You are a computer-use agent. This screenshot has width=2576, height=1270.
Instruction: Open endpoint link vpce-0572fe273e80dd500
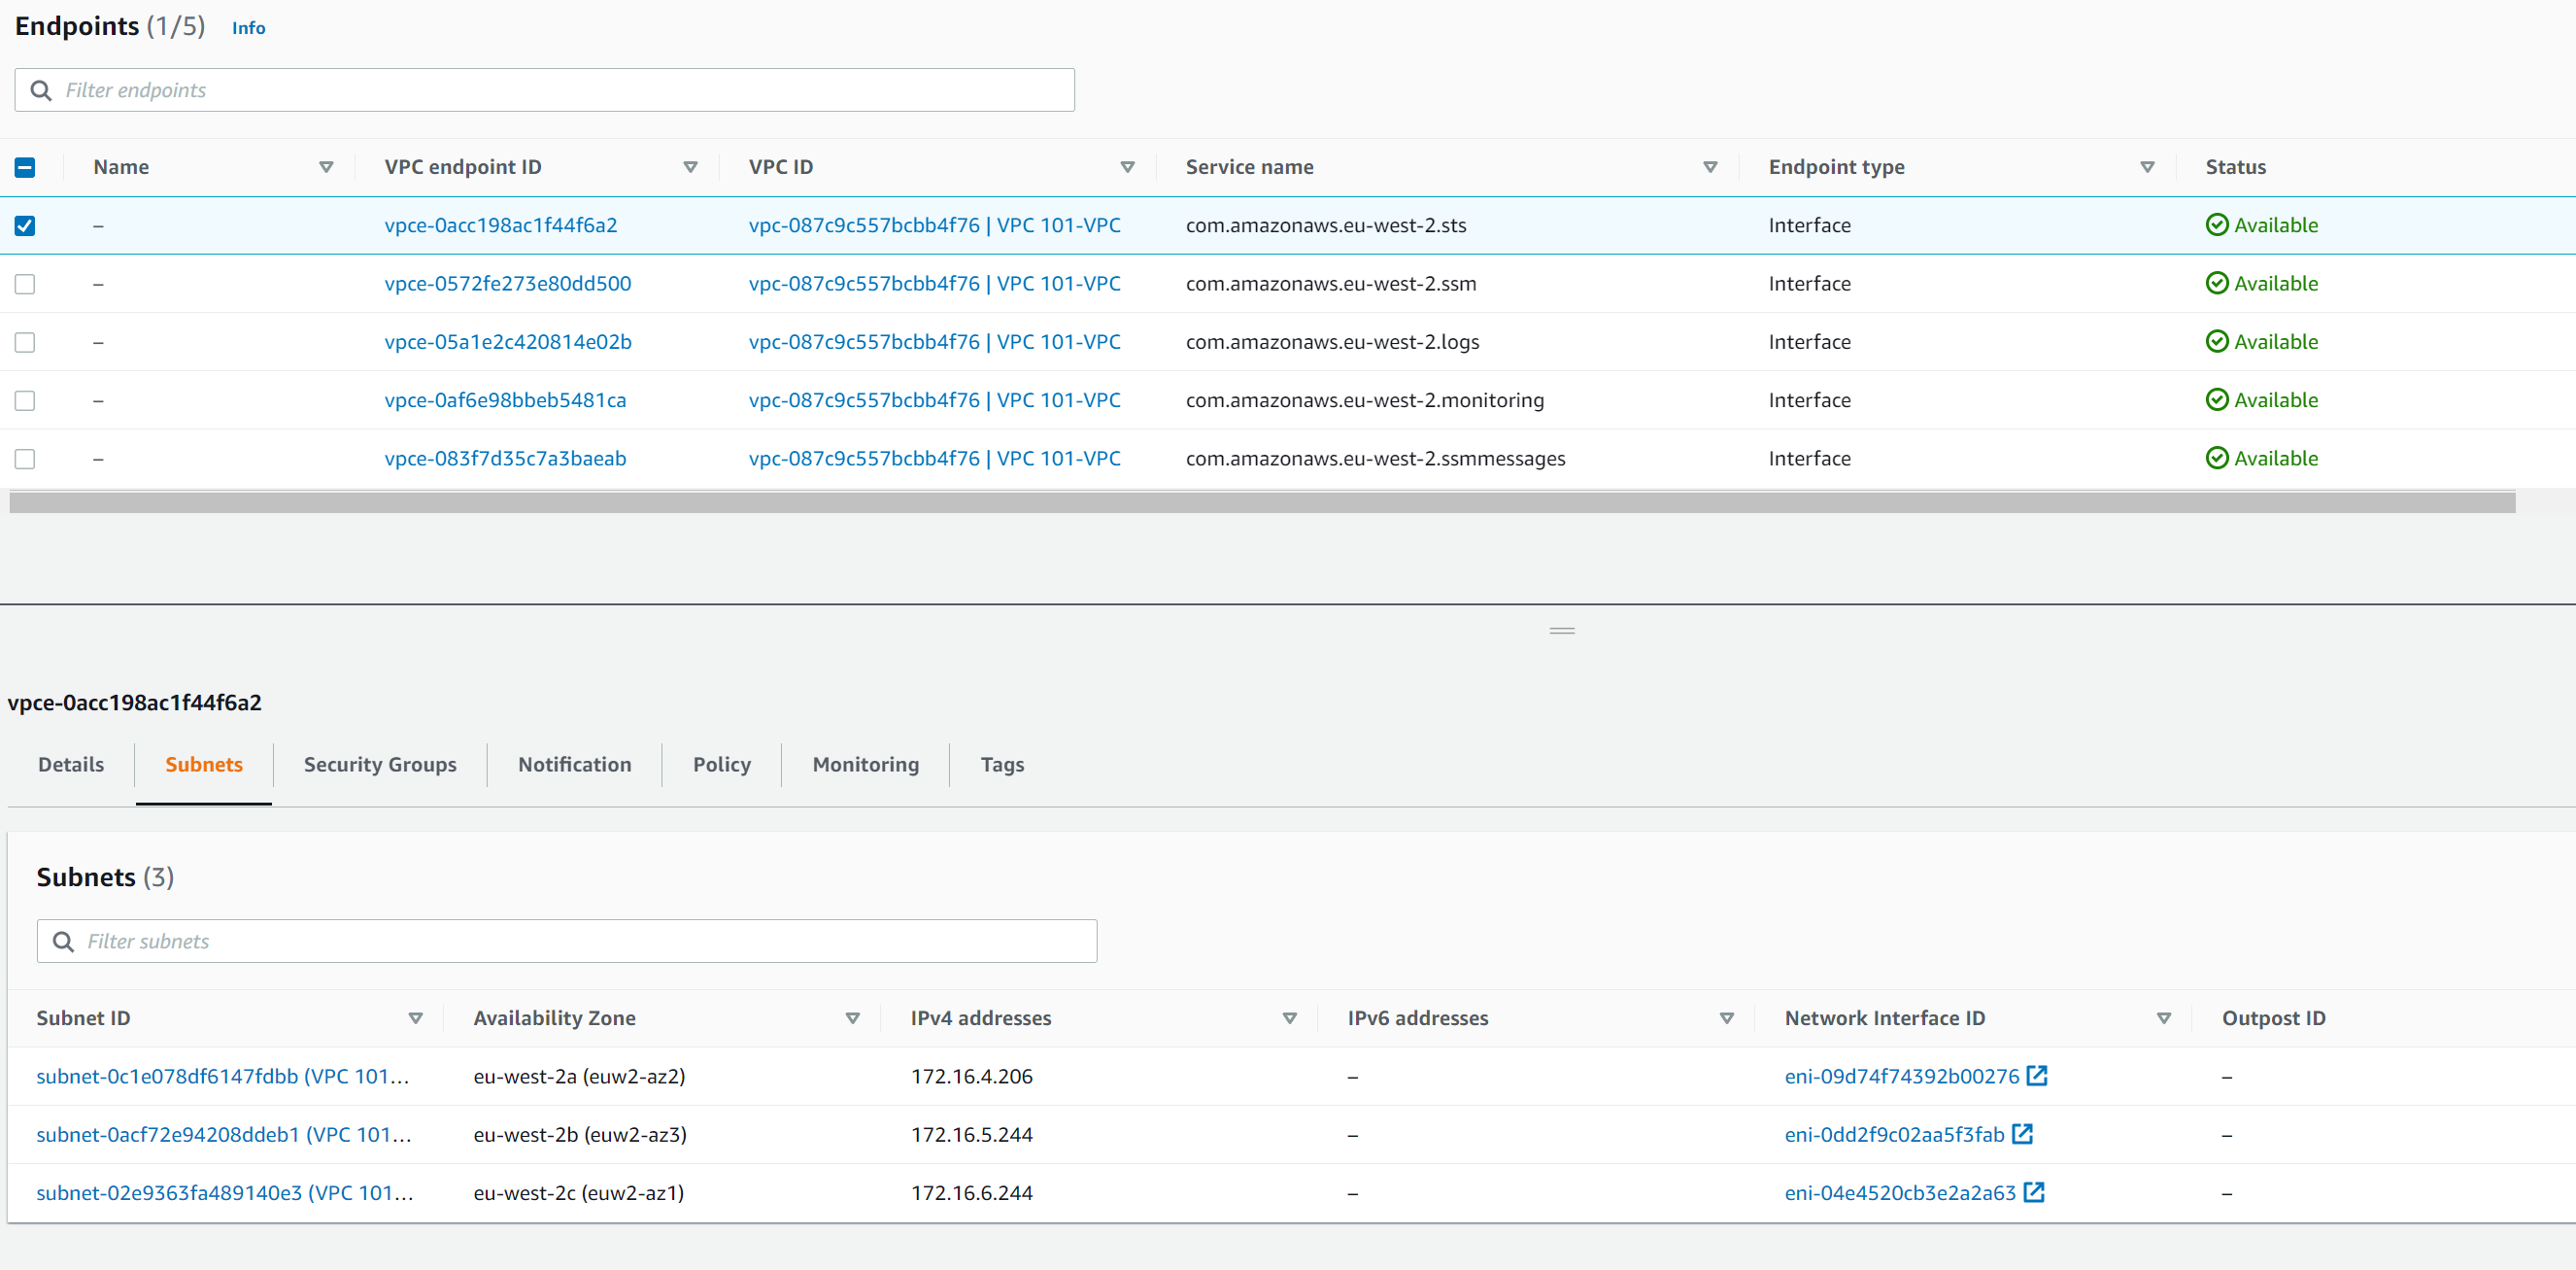[x=508, y=283]
